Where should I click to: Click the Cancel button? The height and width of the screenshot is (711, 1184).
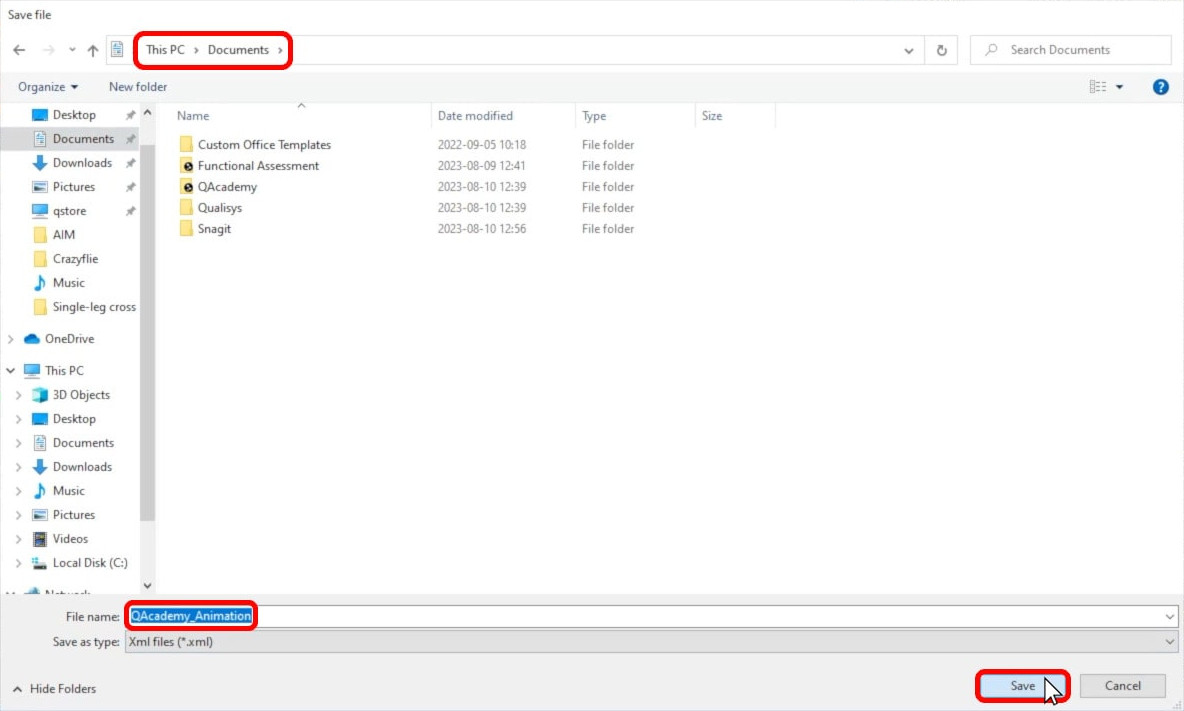coord(1122,686)
